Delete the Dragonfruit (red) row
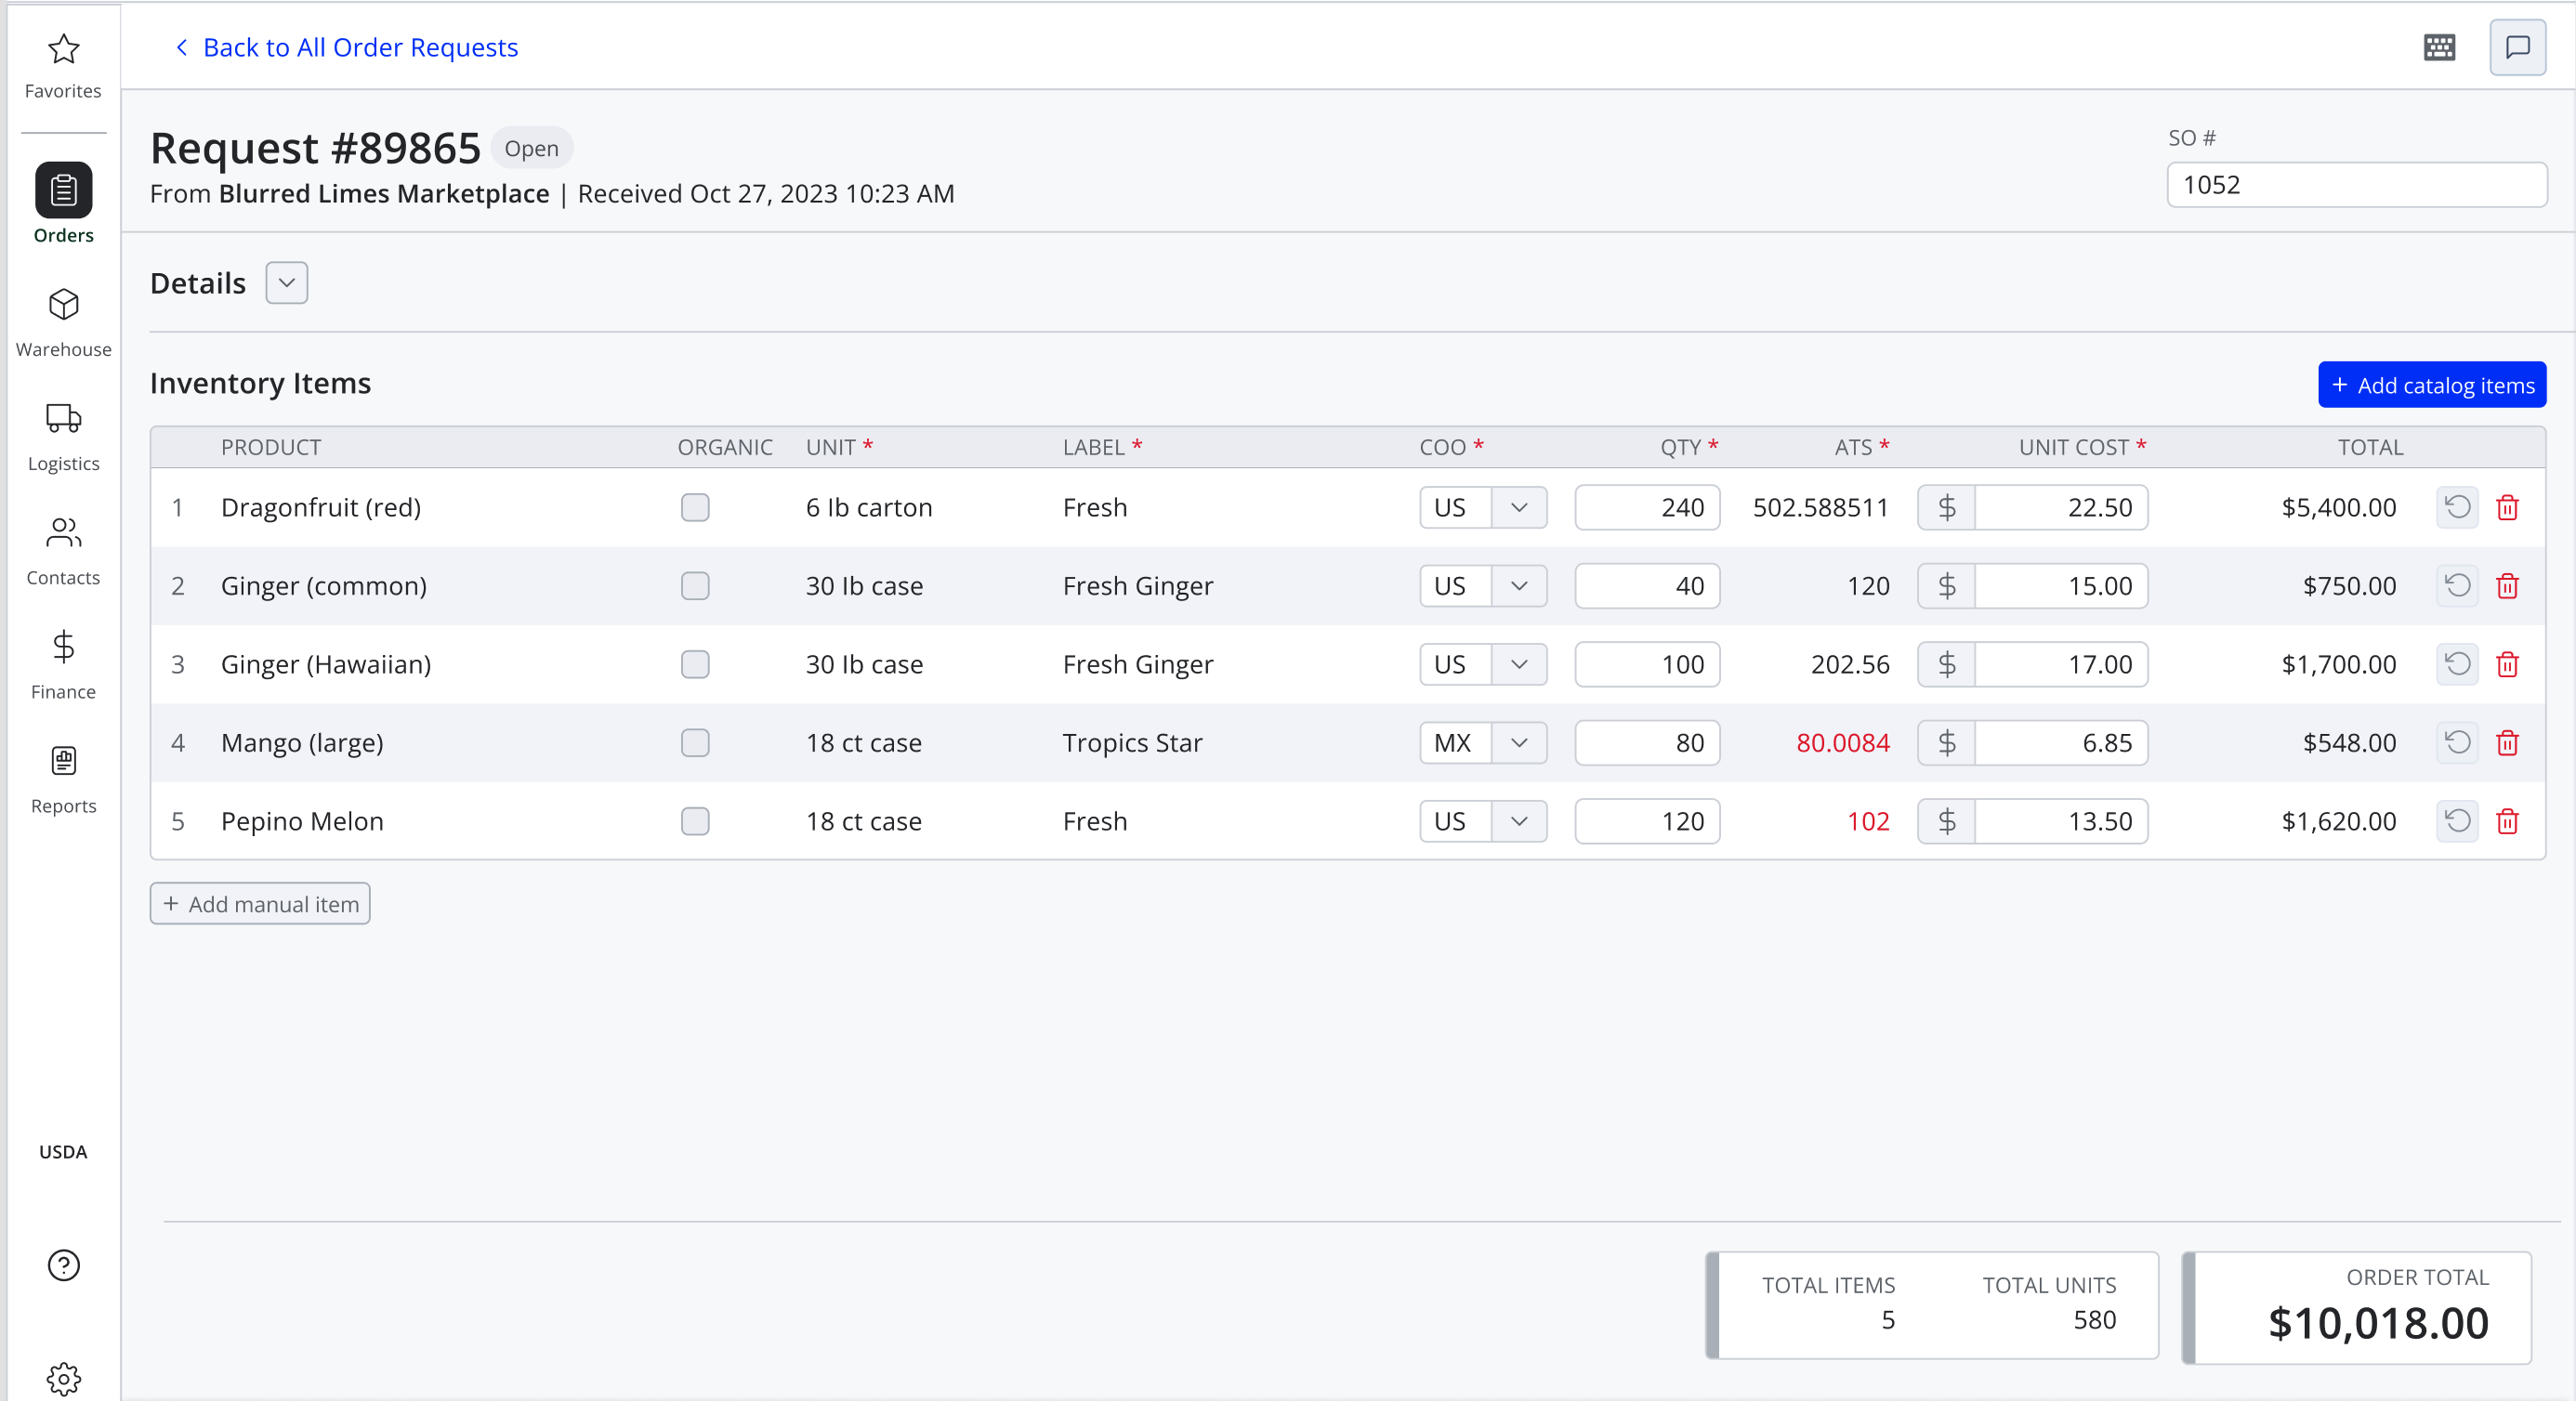This screenshot has width=2576, height=1401. (2507, 507)
